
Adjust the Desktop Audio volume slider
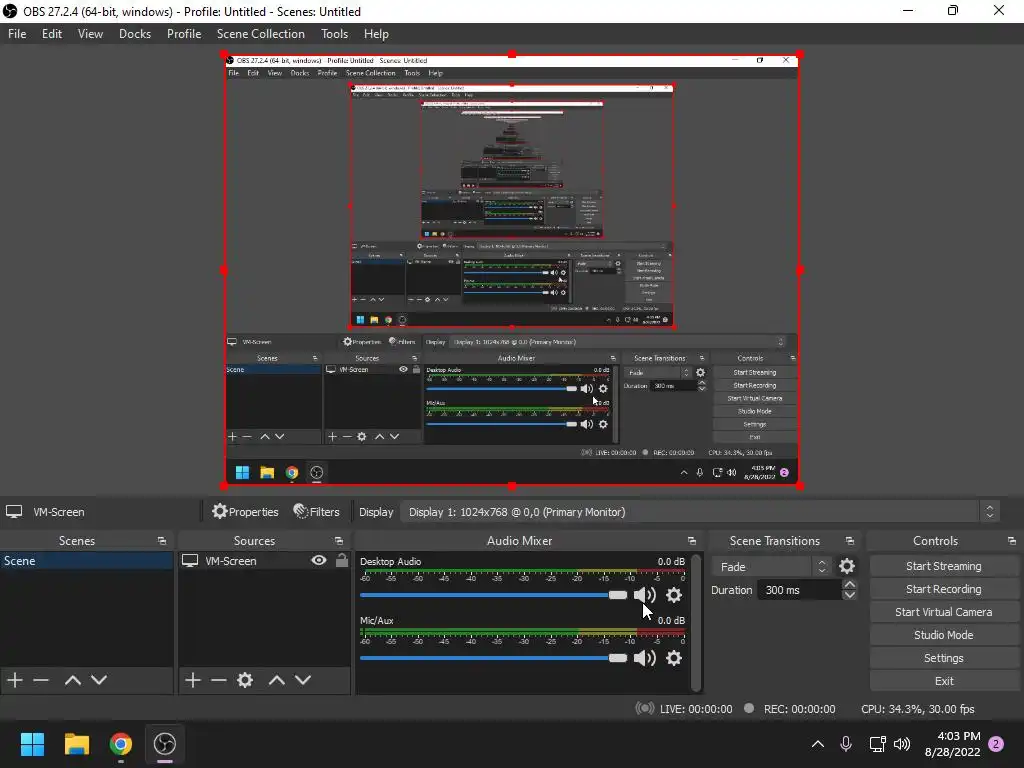[x=493, y=595]
